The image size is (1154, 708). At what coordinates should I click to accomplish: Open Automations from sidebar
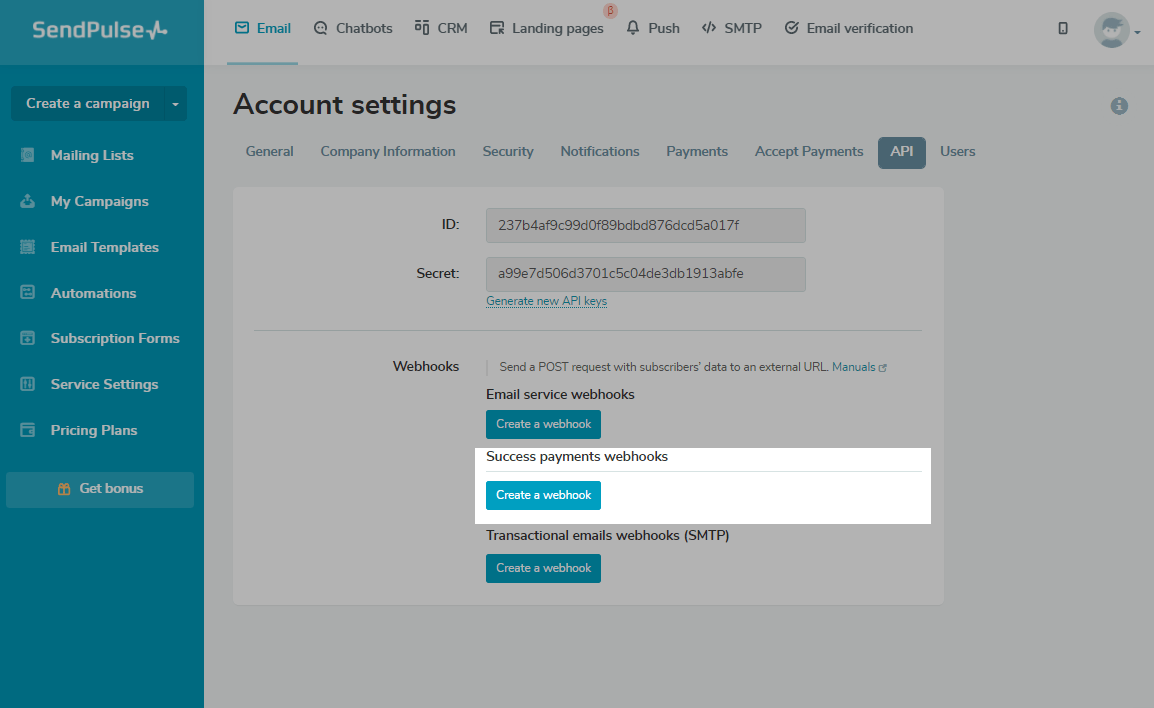(93, 293)
